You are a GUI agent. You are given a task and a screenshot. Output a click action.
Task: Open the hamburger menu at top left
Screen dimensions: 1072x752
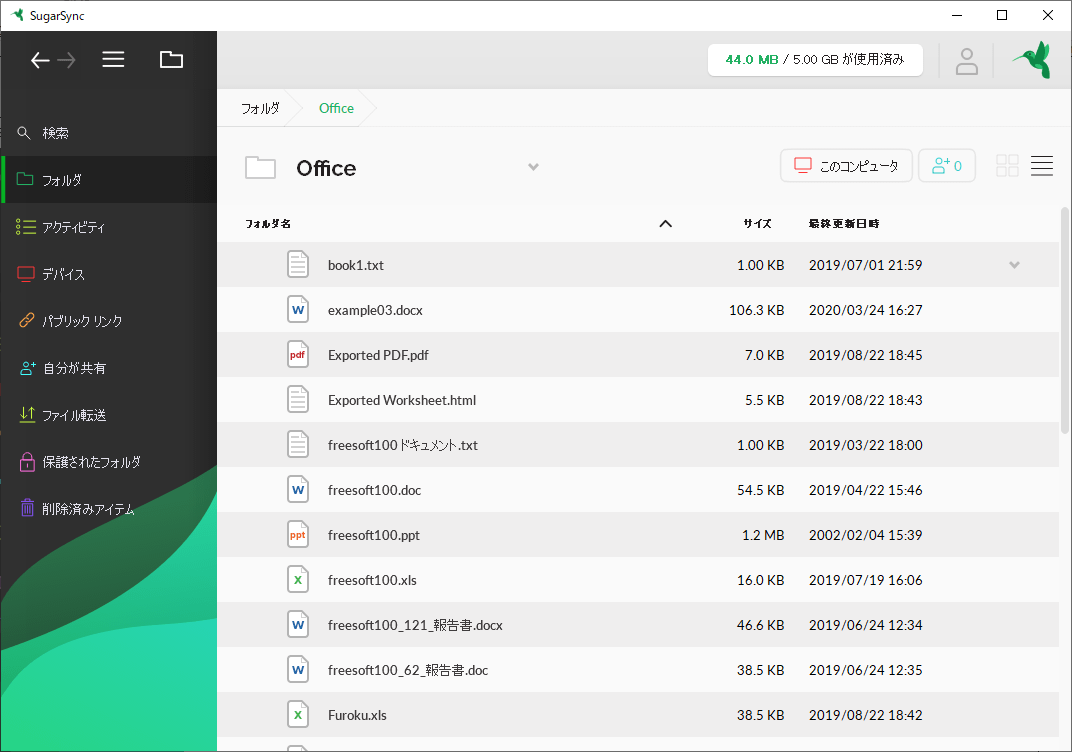tap(113, 59)
